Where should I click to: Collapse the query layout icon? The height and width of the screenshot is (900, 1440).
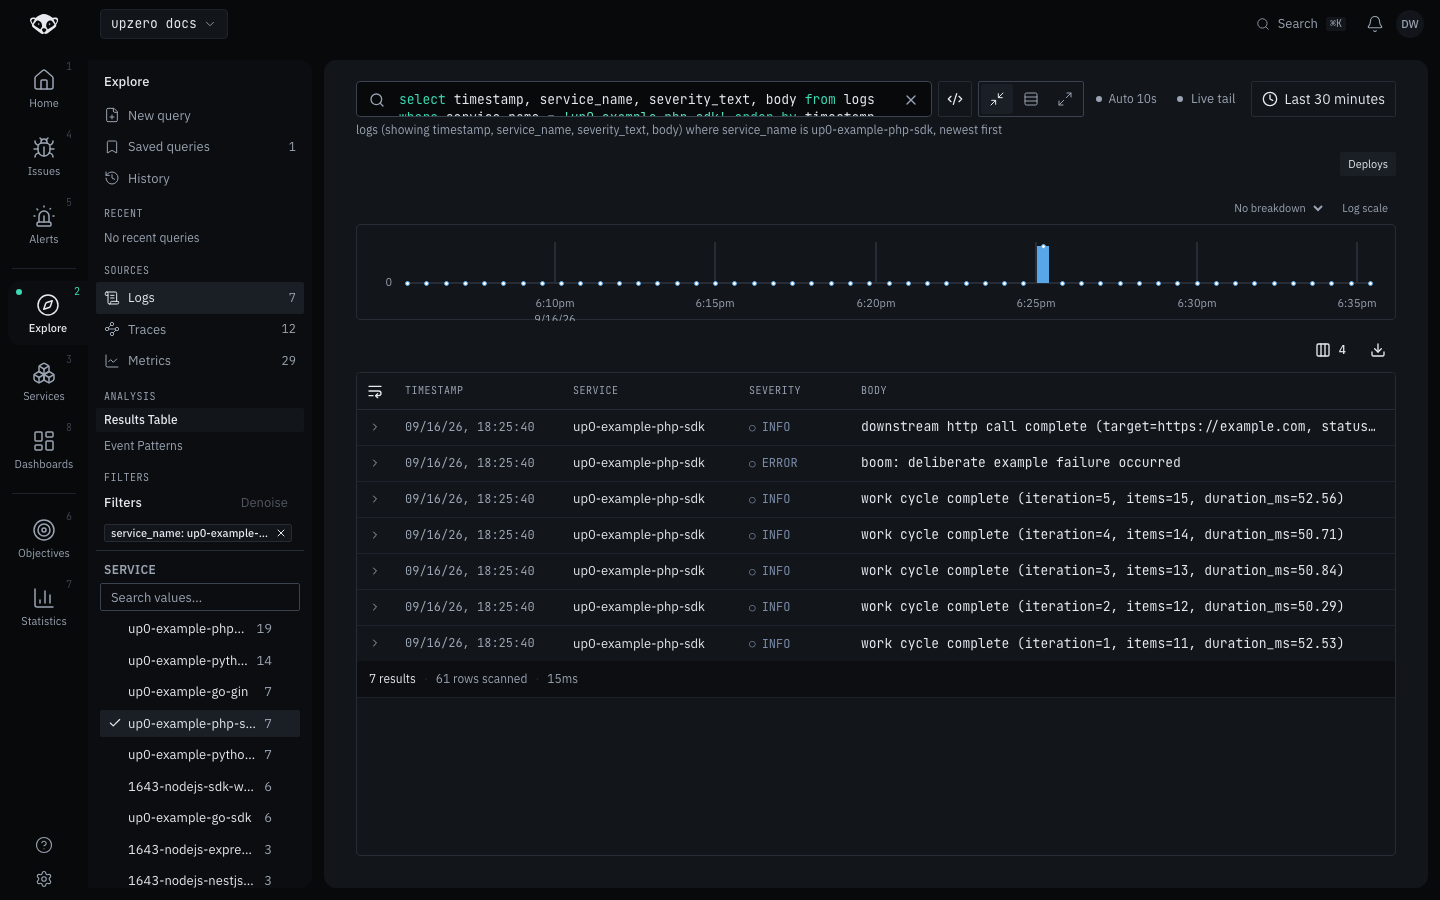point(997,99)
